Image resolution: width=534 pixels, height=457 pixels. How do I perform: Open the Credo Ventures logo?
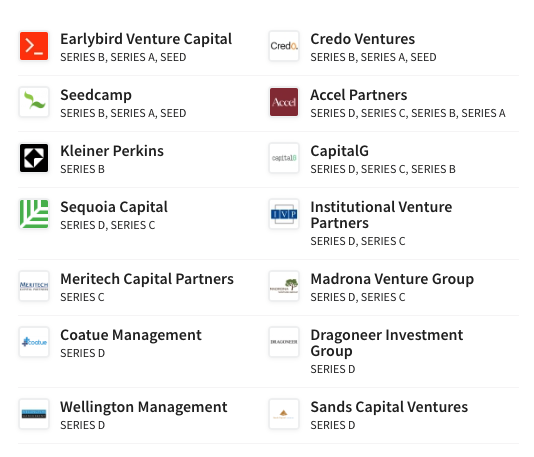(x=284, y=46)
